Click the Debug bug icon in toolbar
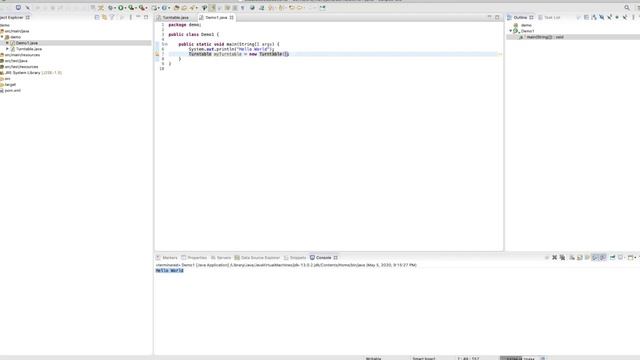This screenshot has height=360, width=640. coord(110,7)
